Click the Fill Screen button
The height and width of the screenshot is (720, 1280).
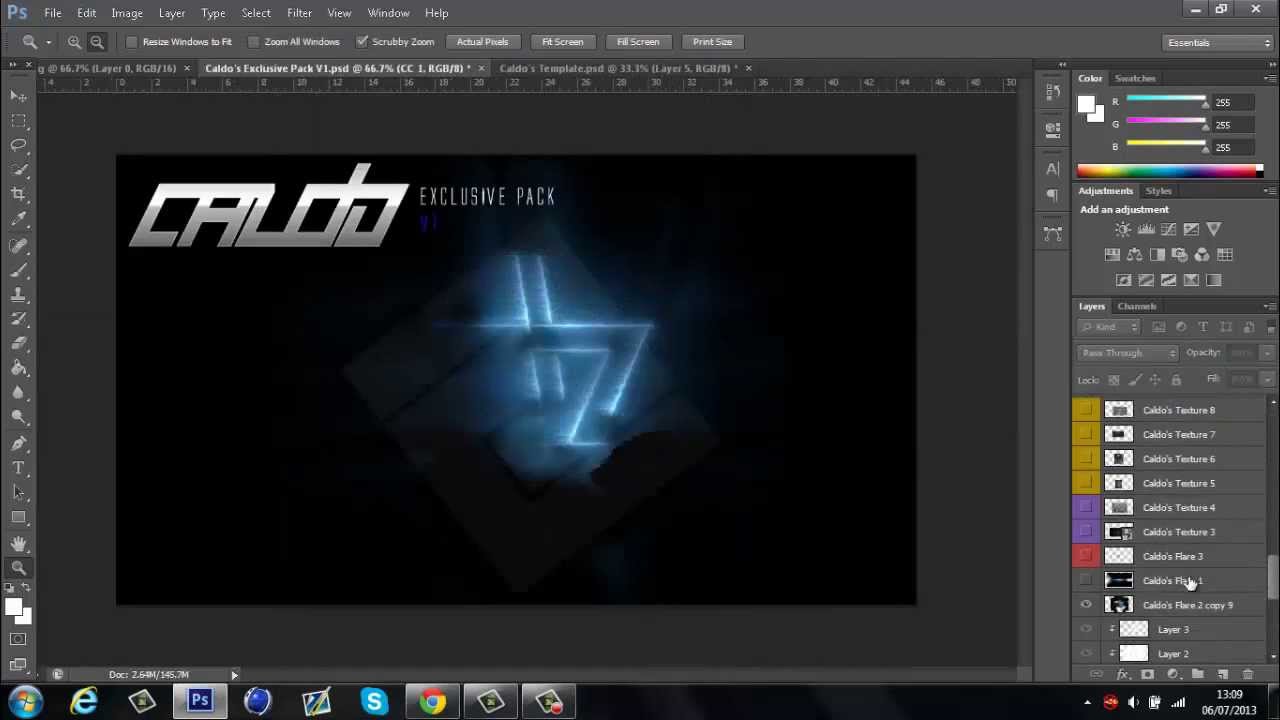coord(638,42)
